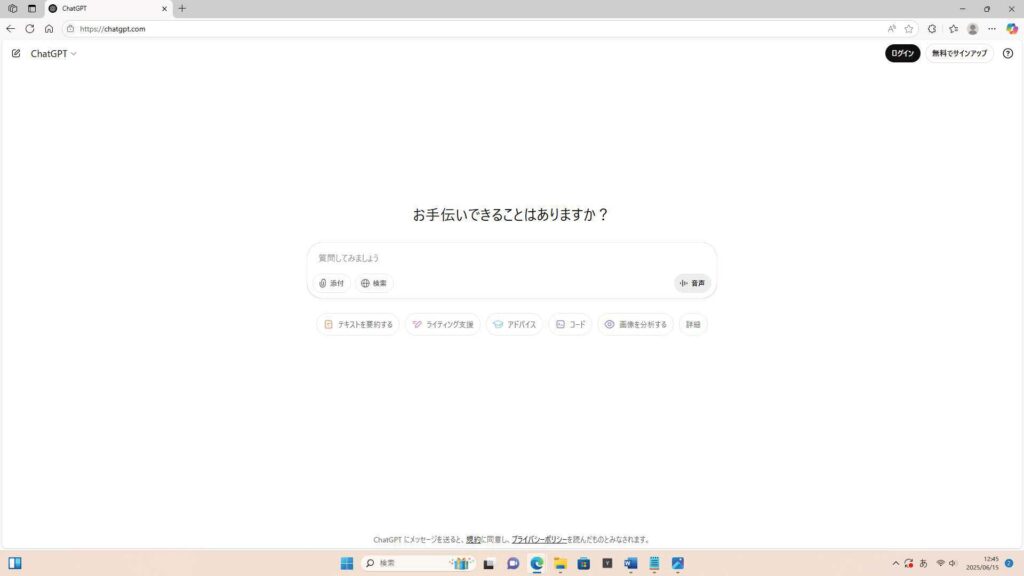This screenshot has height=576, width=1024.
Task: Click the 無料でサインアップ sign-up button
Action: click(959, 54)
